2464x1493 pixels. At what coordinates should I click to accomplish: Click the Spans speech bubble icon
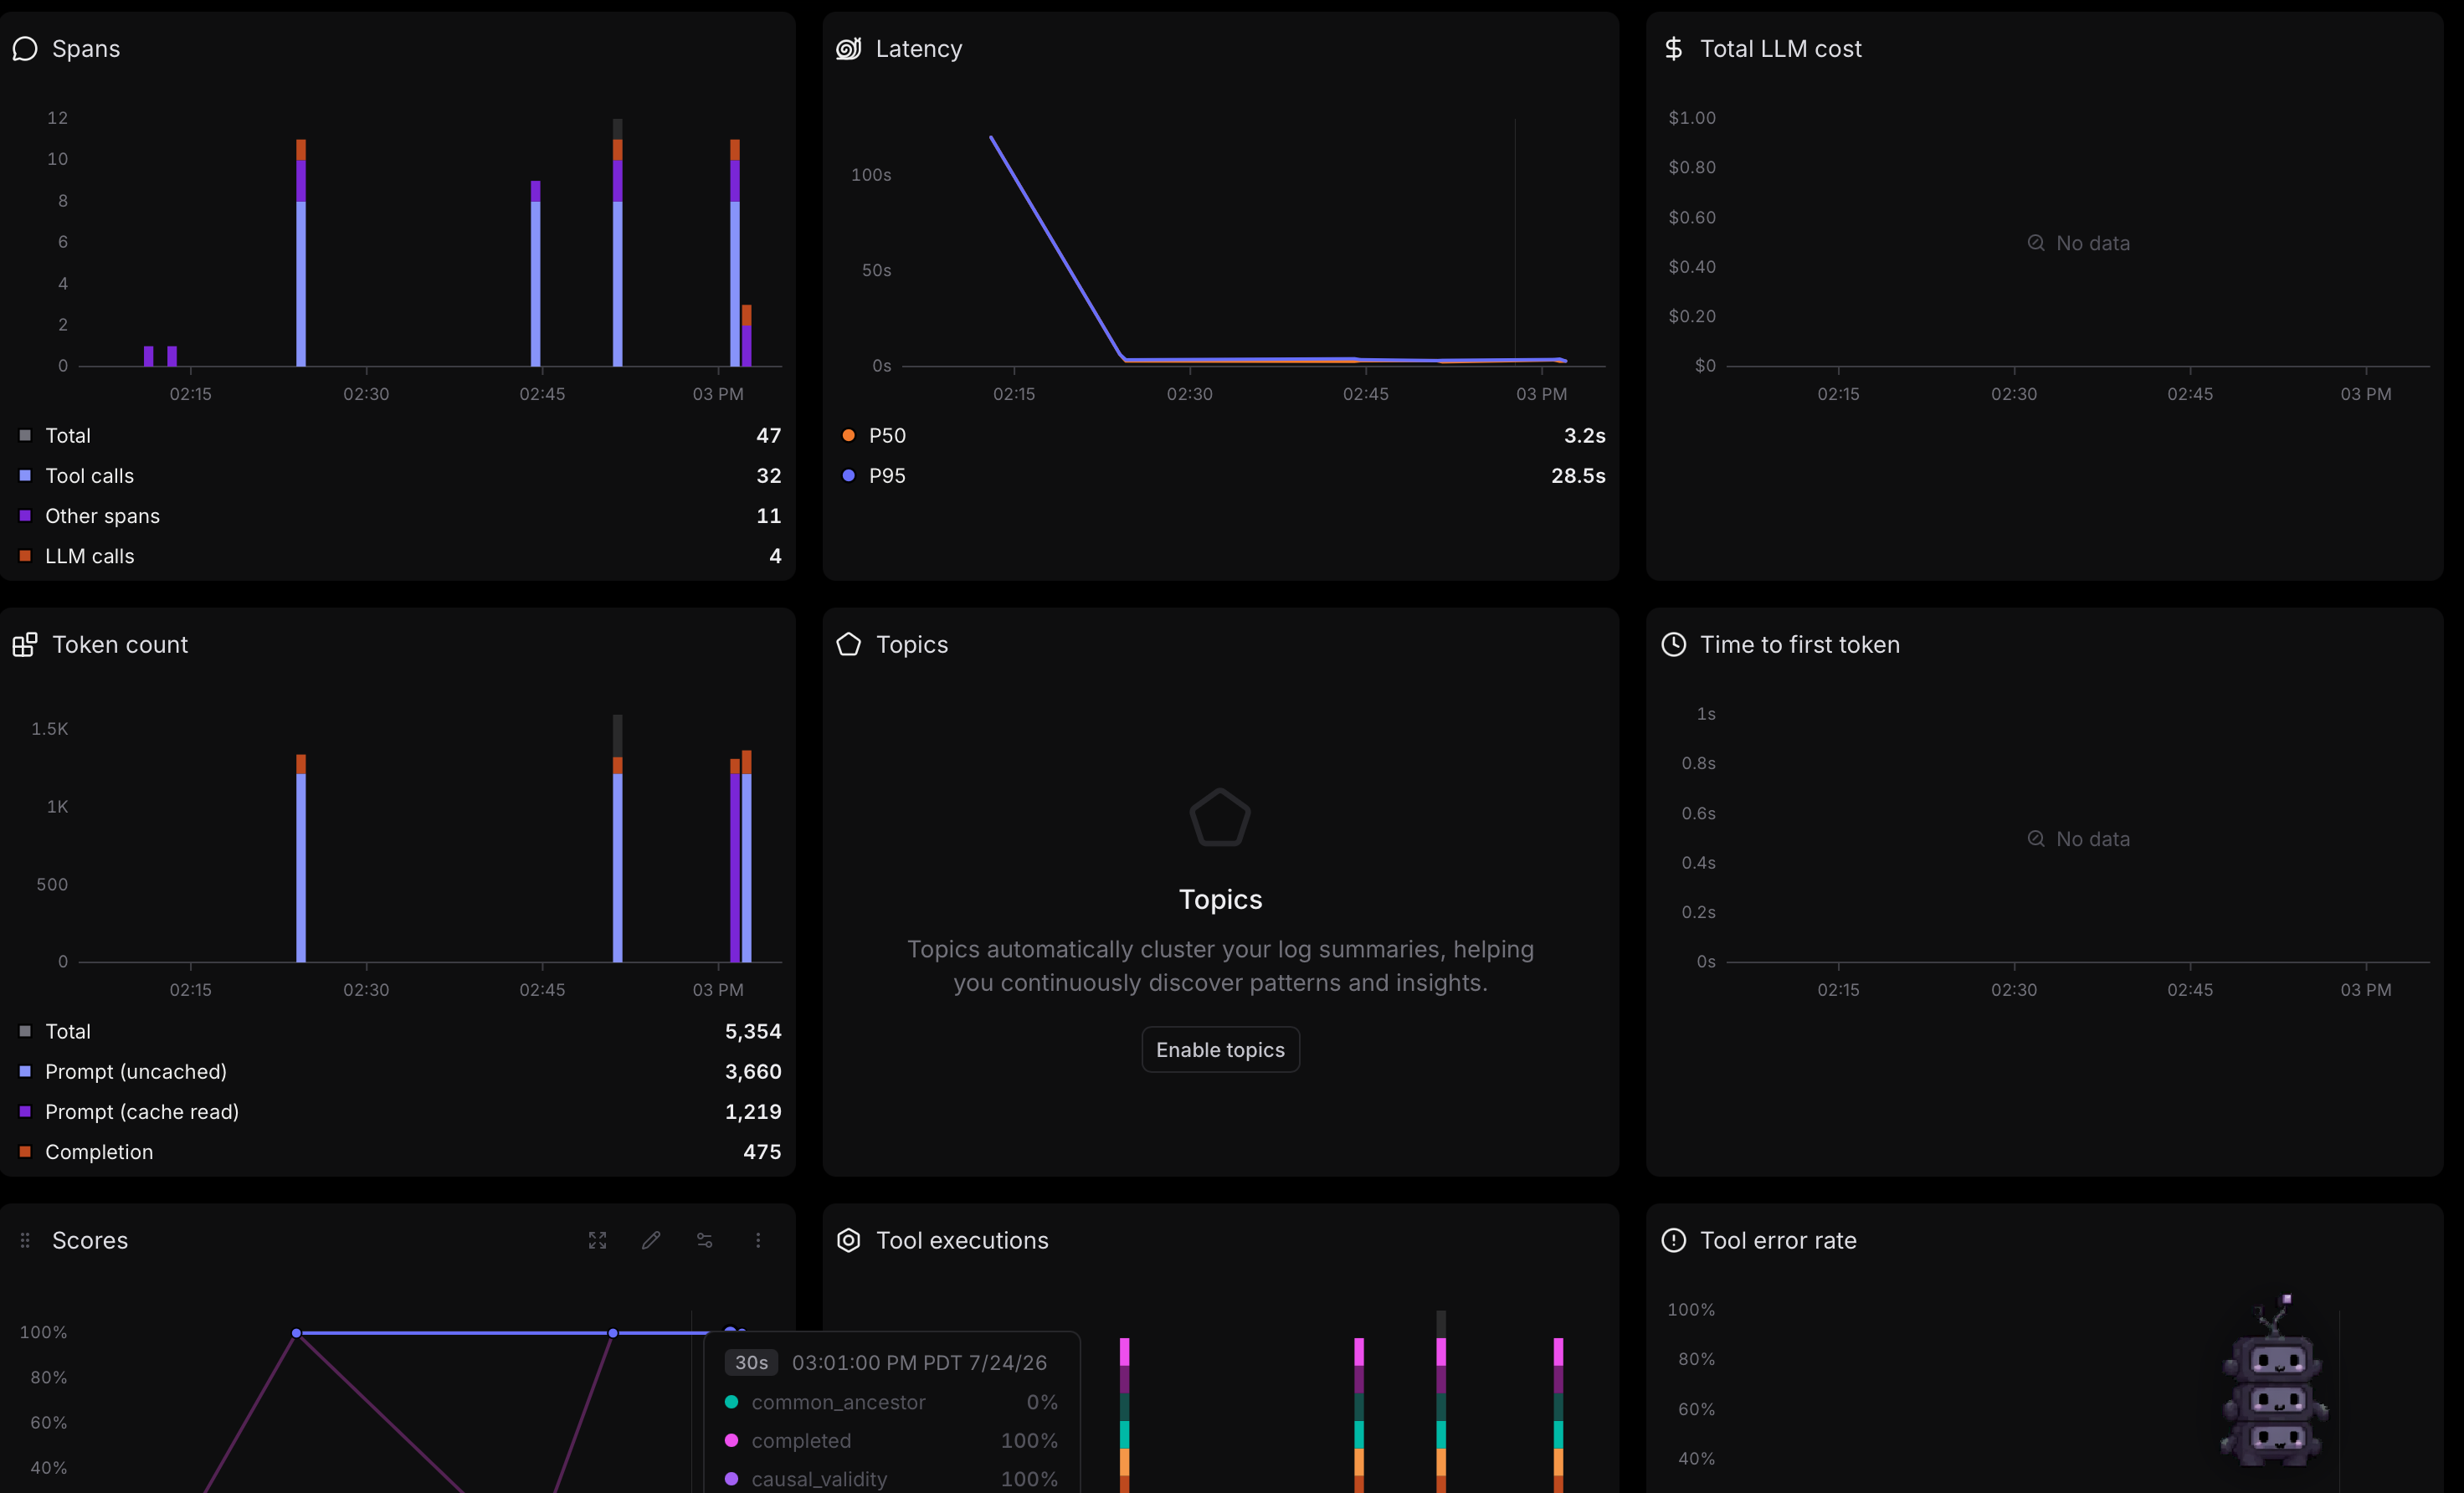[25, 48]
